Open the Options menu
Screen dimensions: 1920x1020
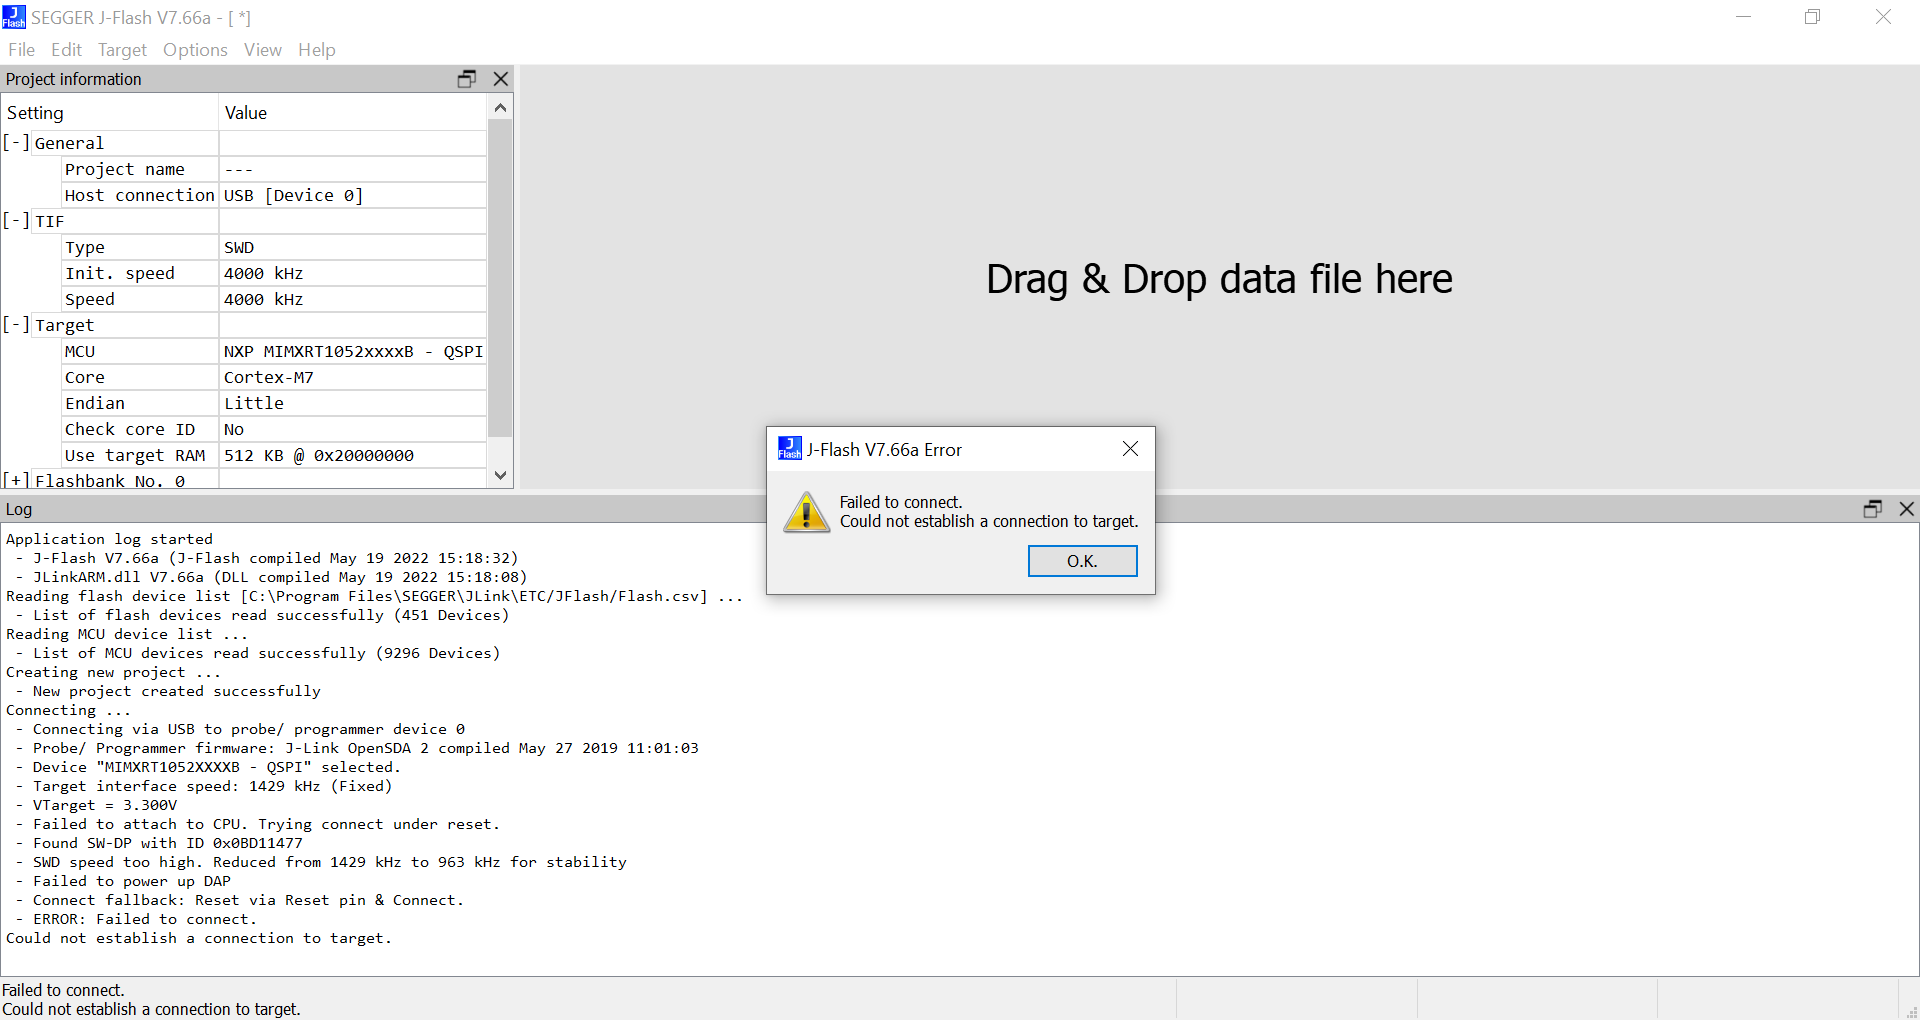point(195,50)
